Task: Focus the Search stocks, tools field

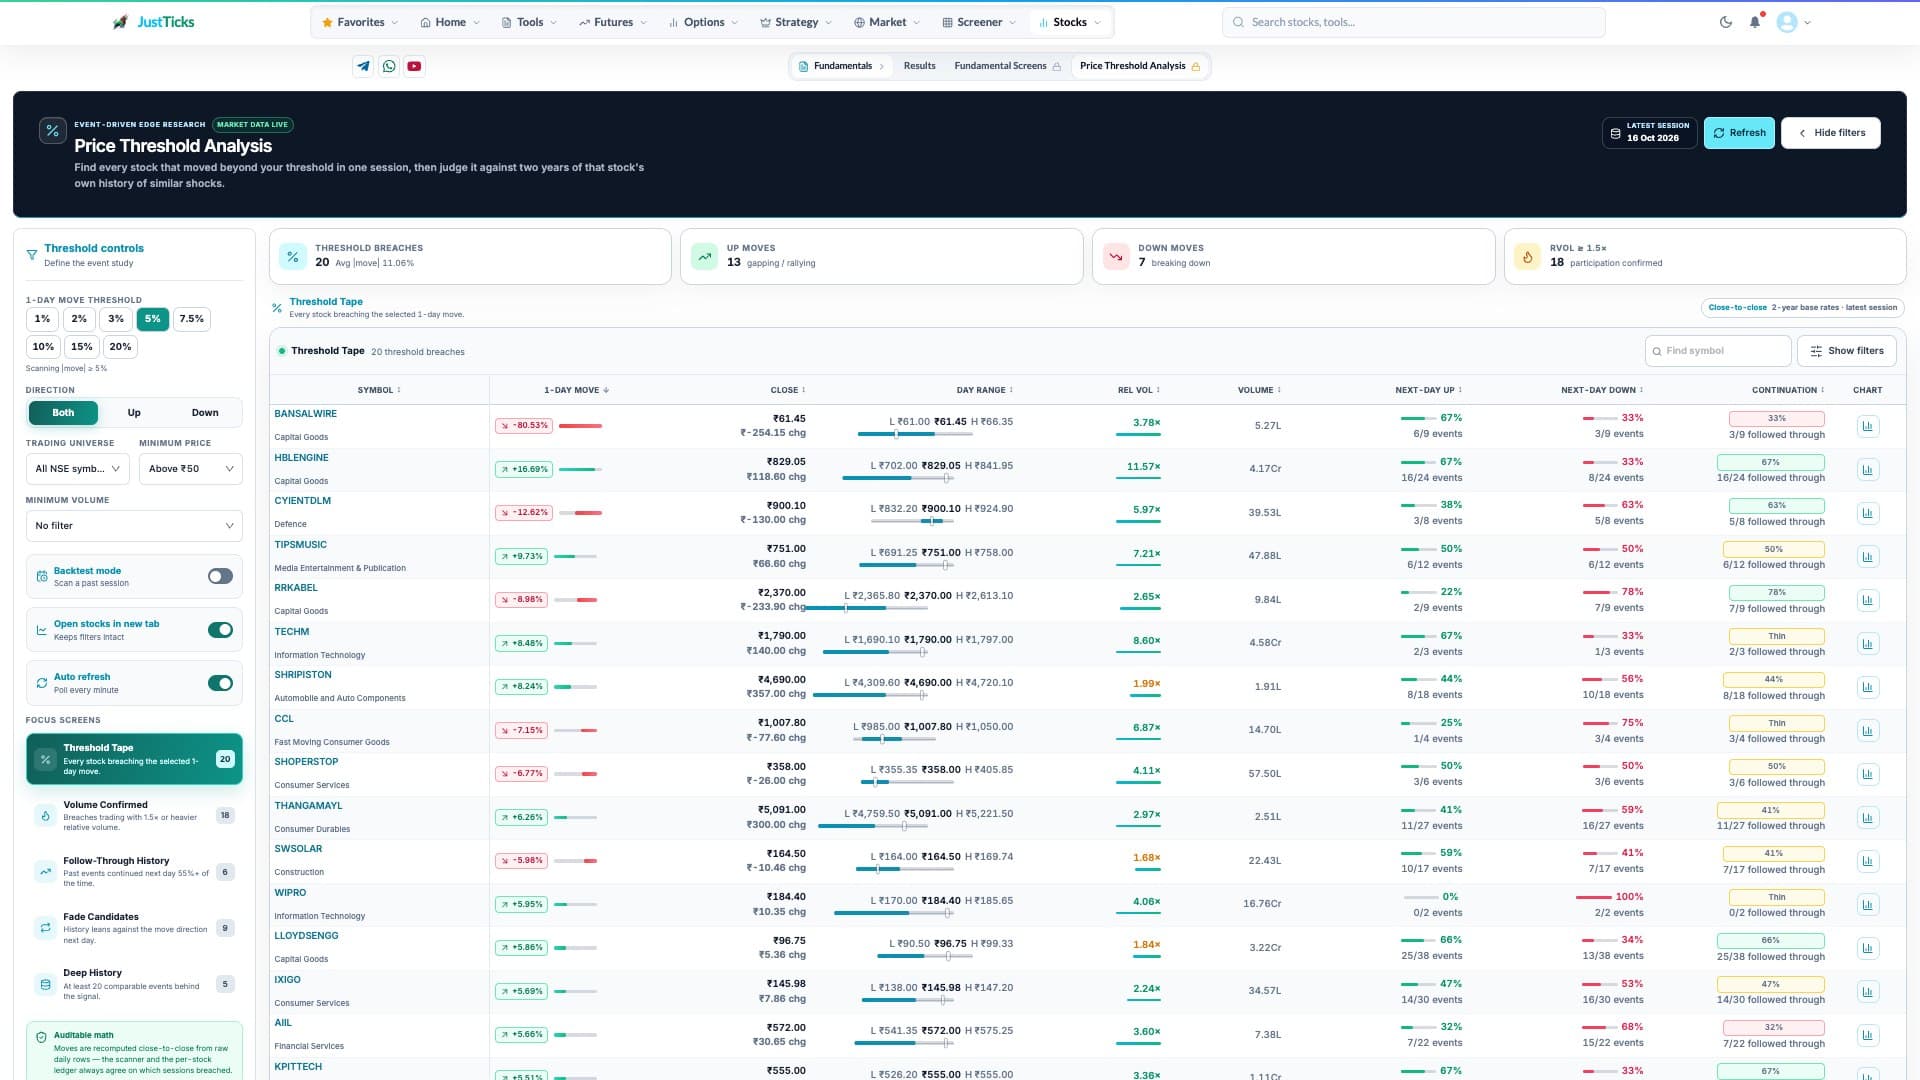Action: point(1413,22)
